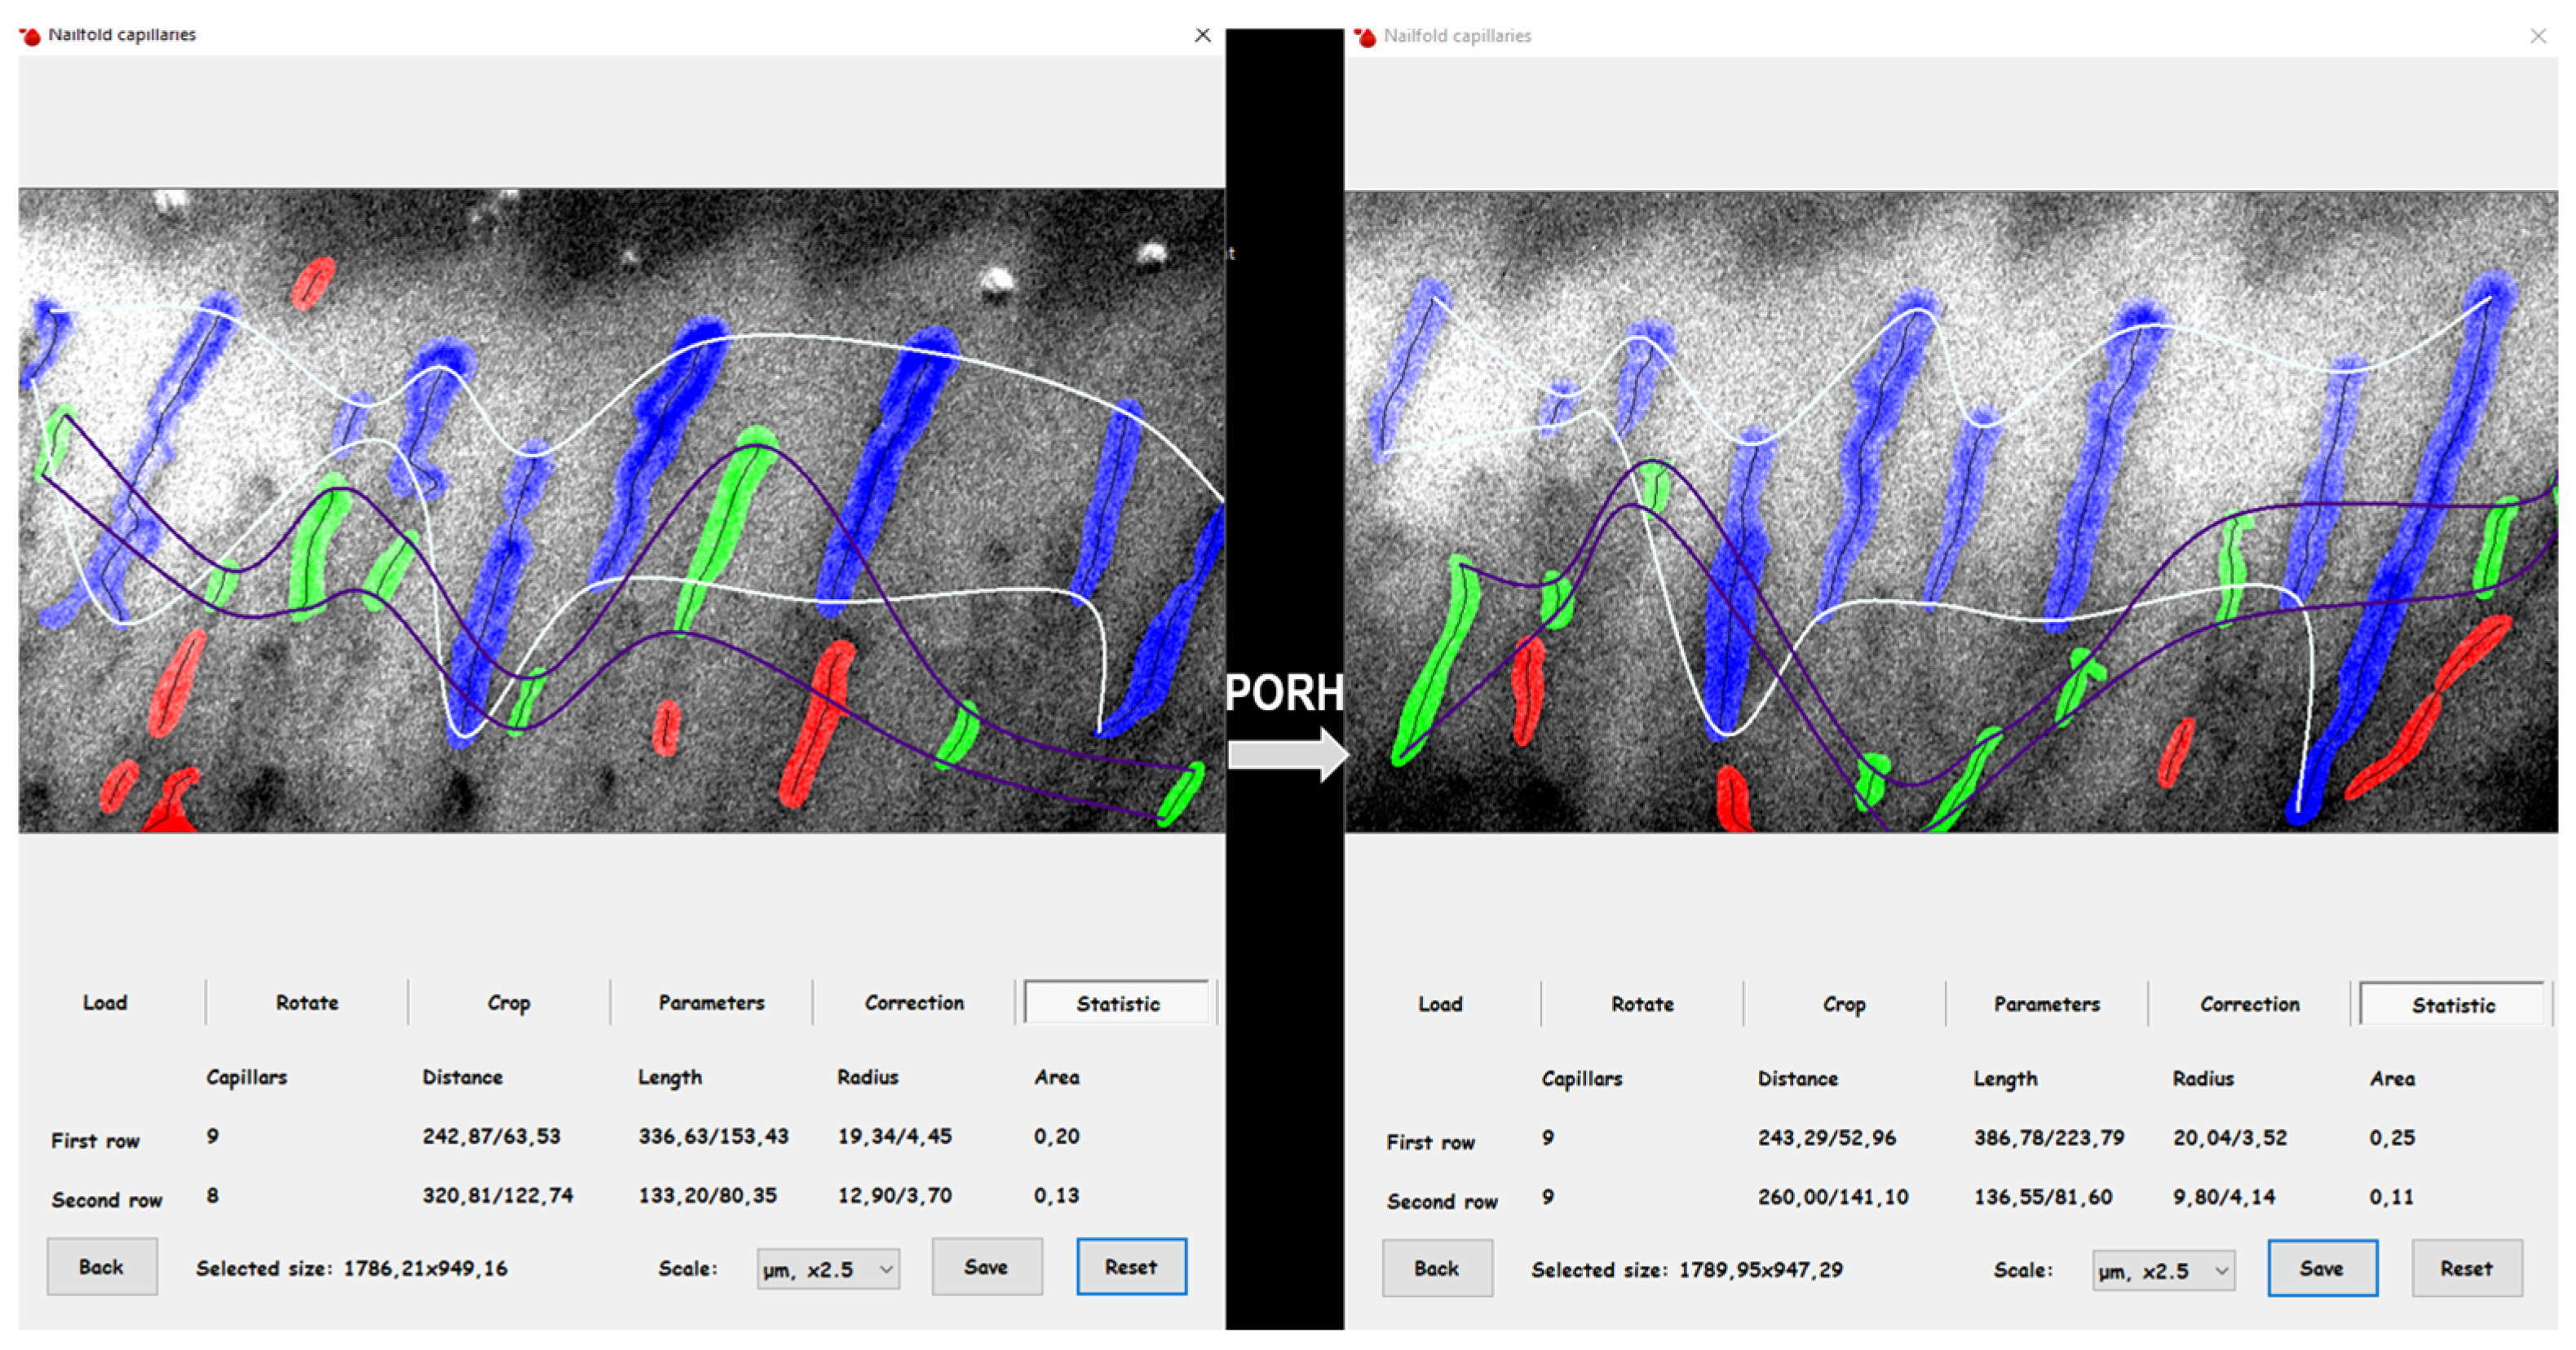Close the left Nailfold capillaries window
Viewport: 2576px width, 1350px height.
[x=1202, y=35]
